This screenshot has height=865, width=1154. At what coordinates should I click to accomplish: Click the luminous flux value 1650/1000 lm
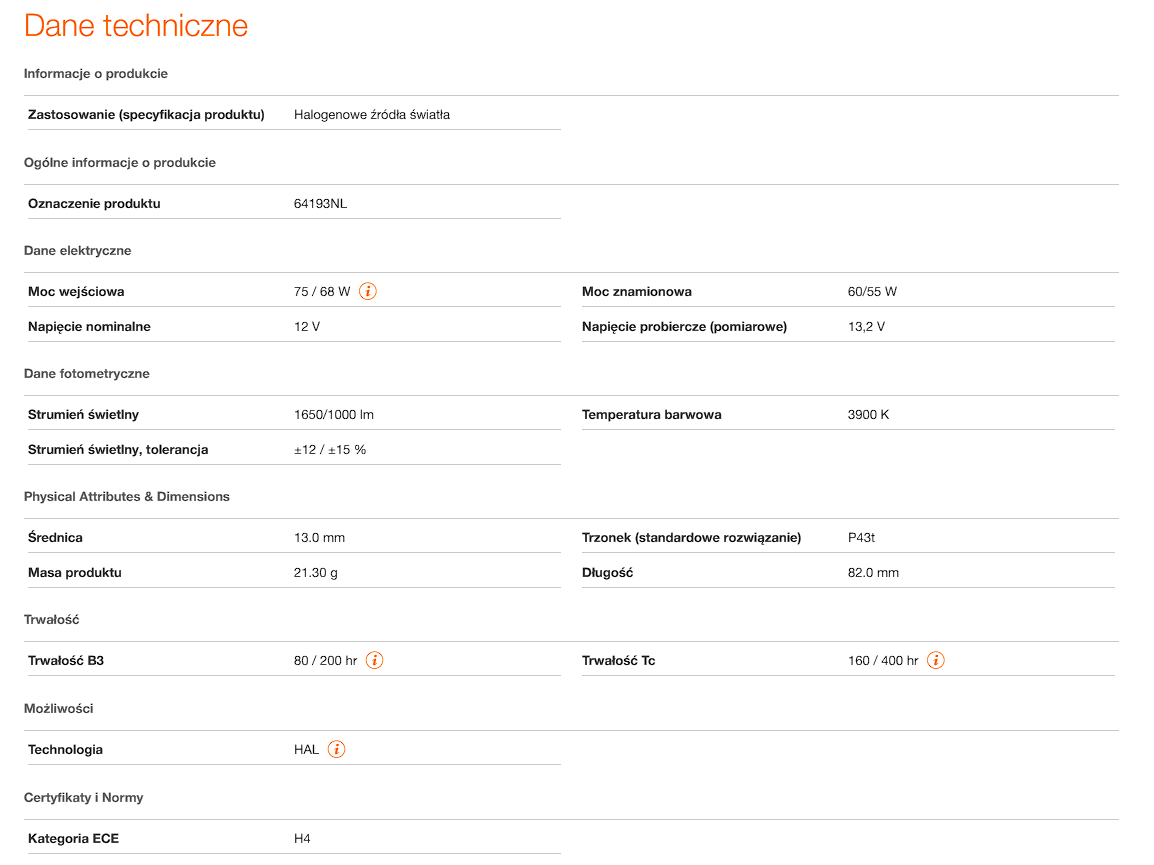pyautogui.click(x=334, y=415)
